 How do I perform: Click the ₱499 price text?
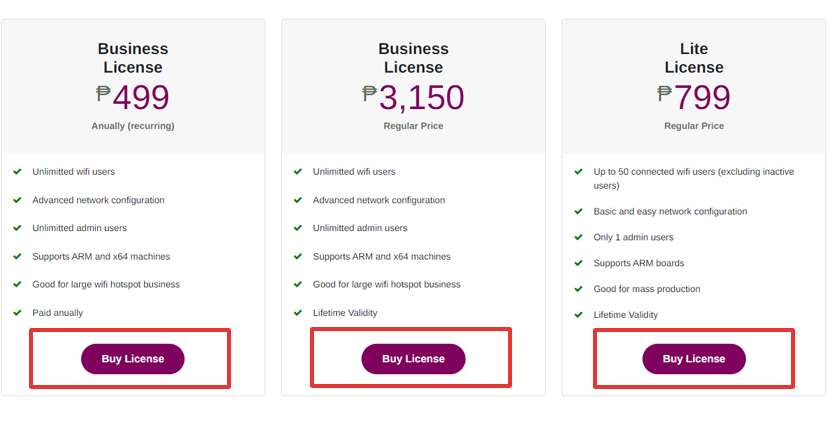coord(133,97)
